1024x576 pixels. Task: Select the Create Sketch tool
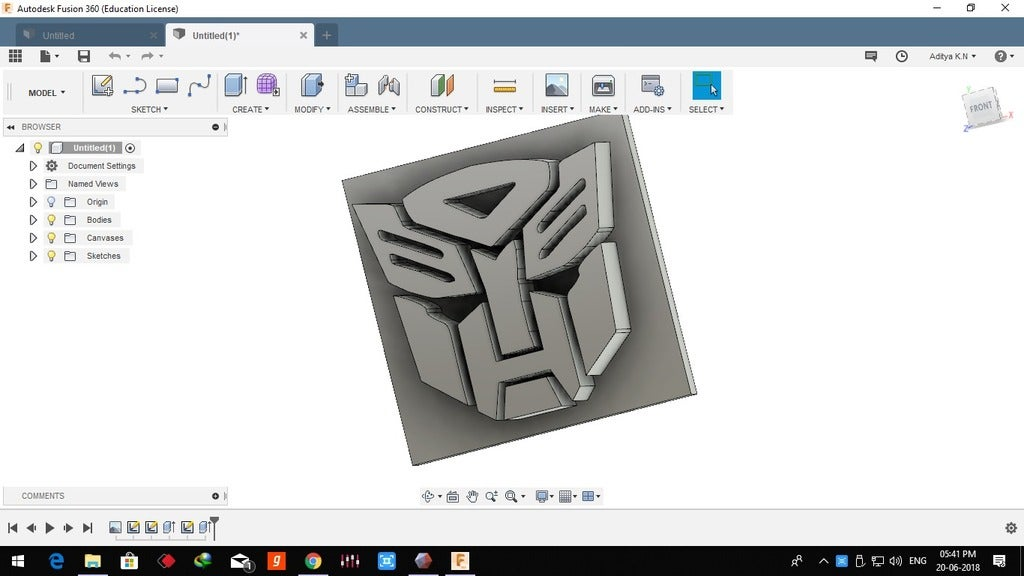(x=102, y=86)
